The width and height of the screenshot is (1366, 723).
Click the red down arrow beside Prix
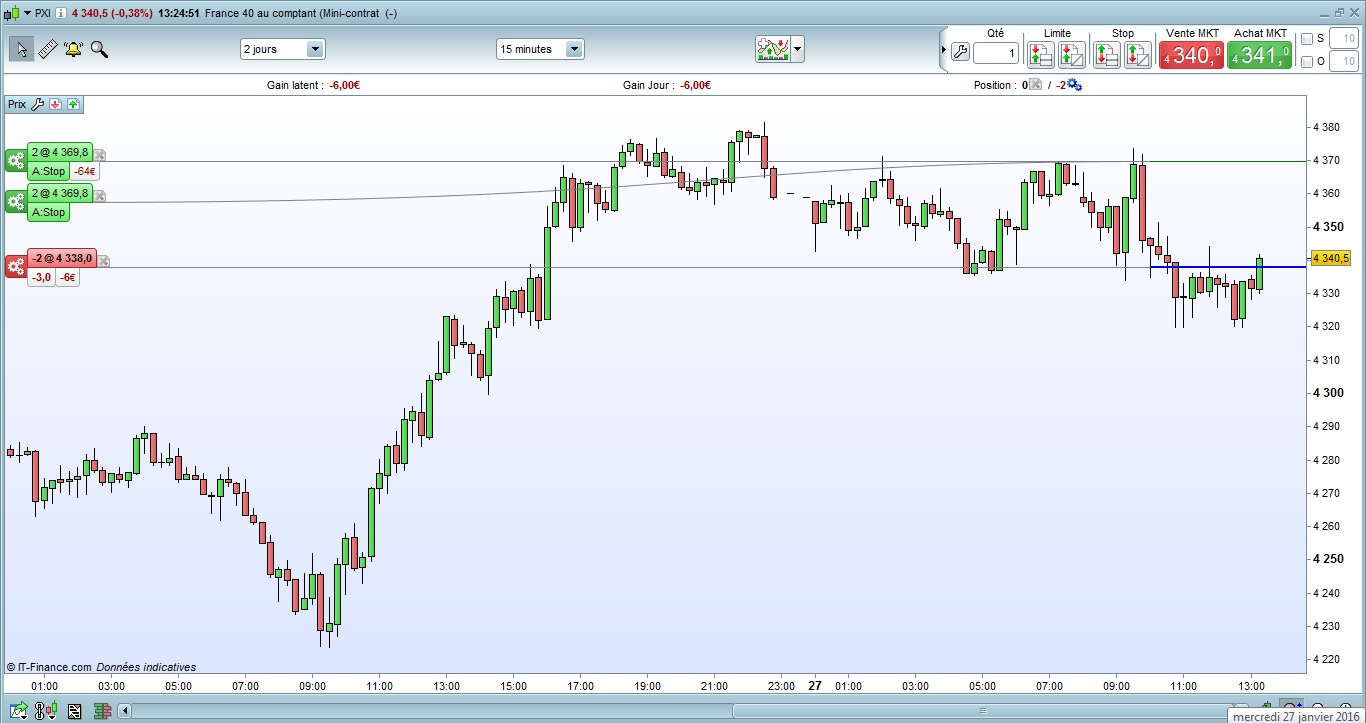pos(55,104)
